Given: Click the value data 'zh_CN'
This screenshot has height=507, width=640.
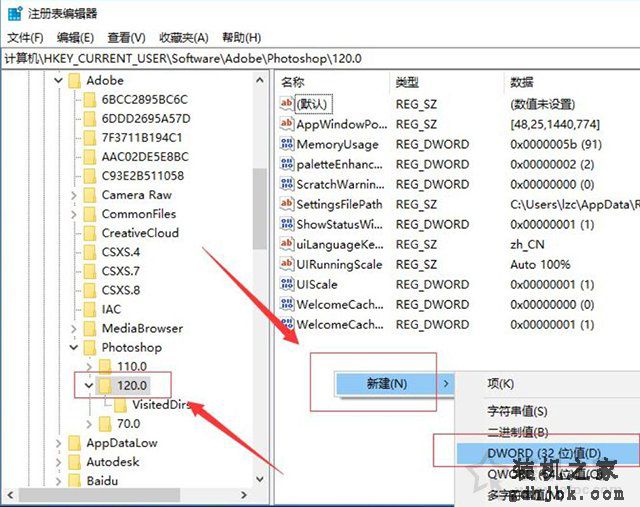Looking at the screenshot, I should tap(527, 245).
